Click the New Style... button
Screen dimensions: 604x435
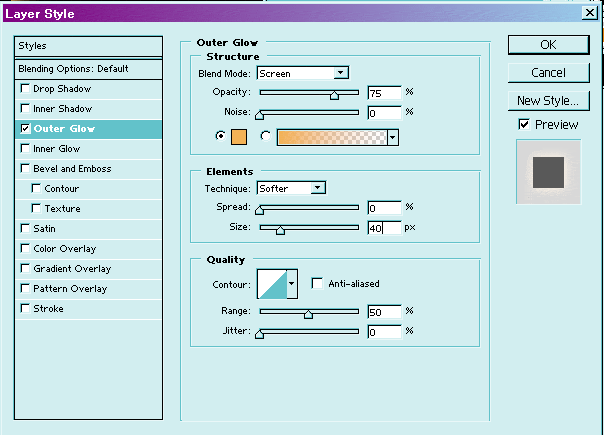tap(547, 100)
